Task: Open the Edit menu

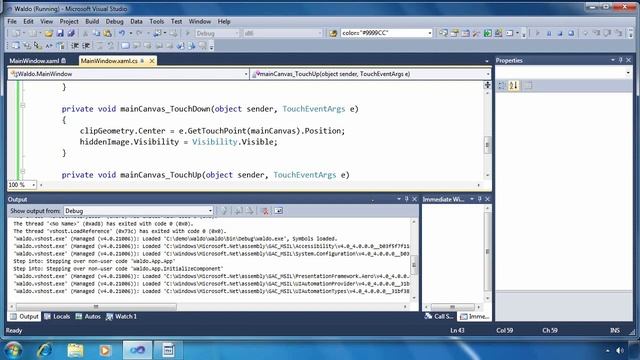Action: [28, 21]
